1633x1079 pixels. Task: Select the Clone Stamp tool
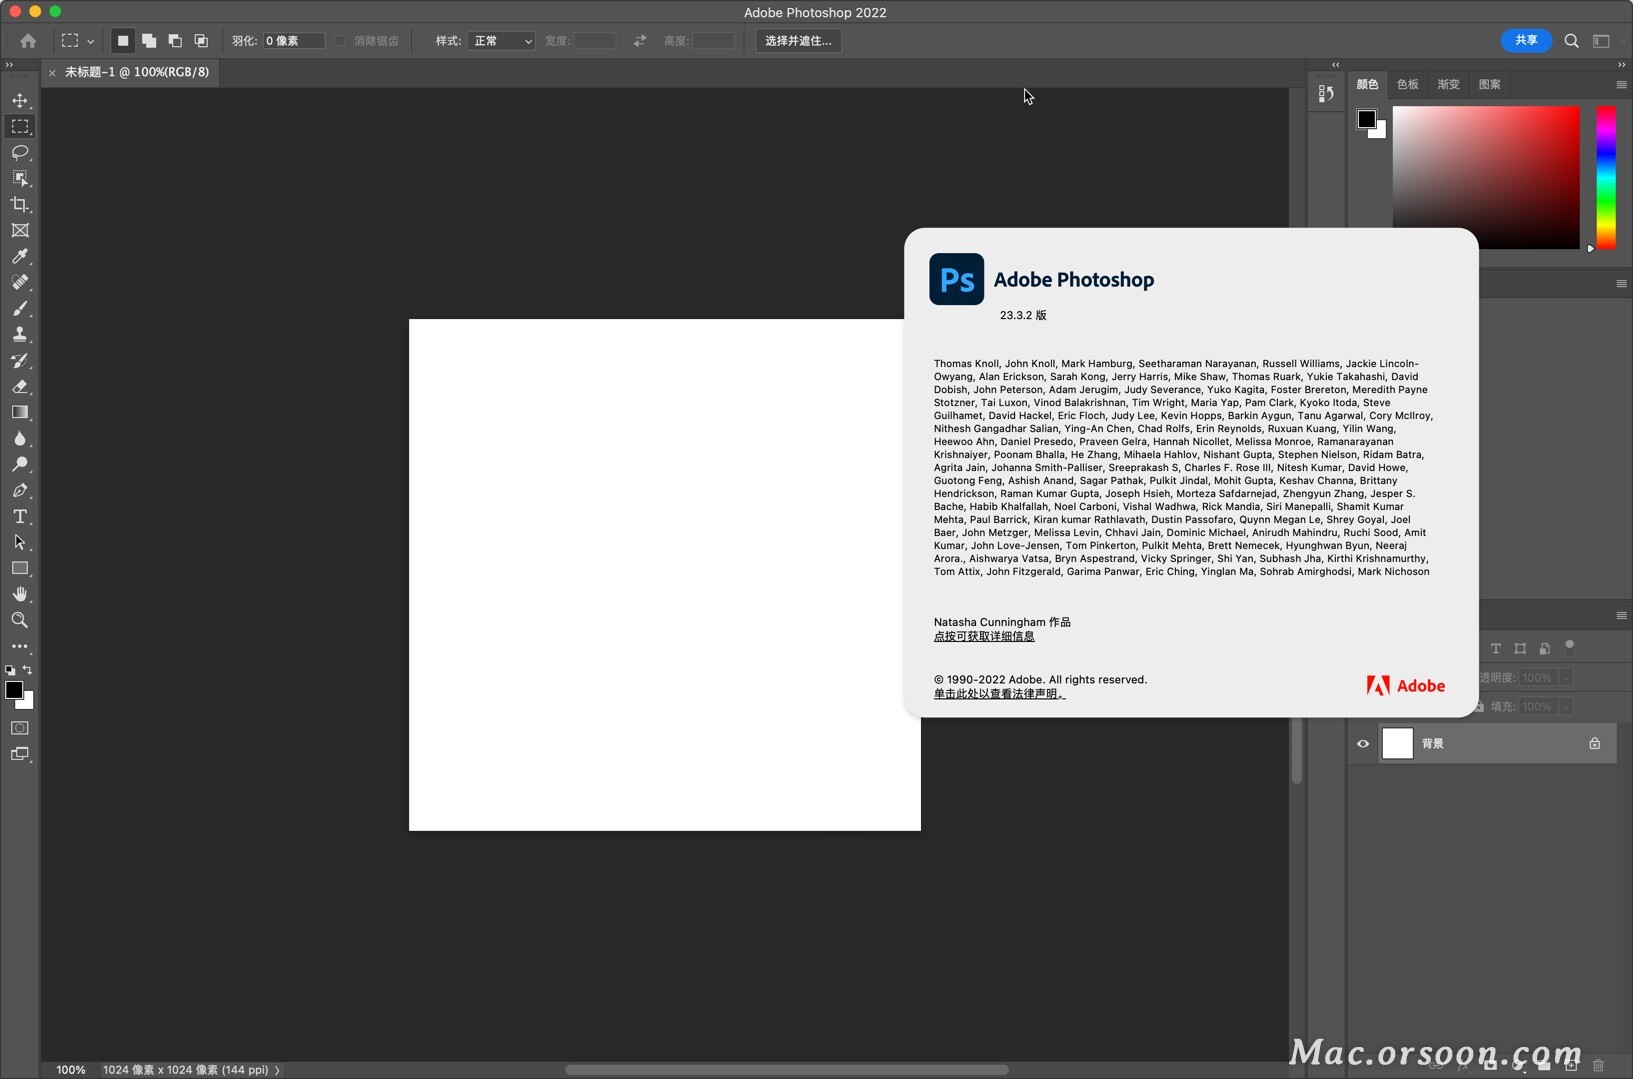(20, 334)
